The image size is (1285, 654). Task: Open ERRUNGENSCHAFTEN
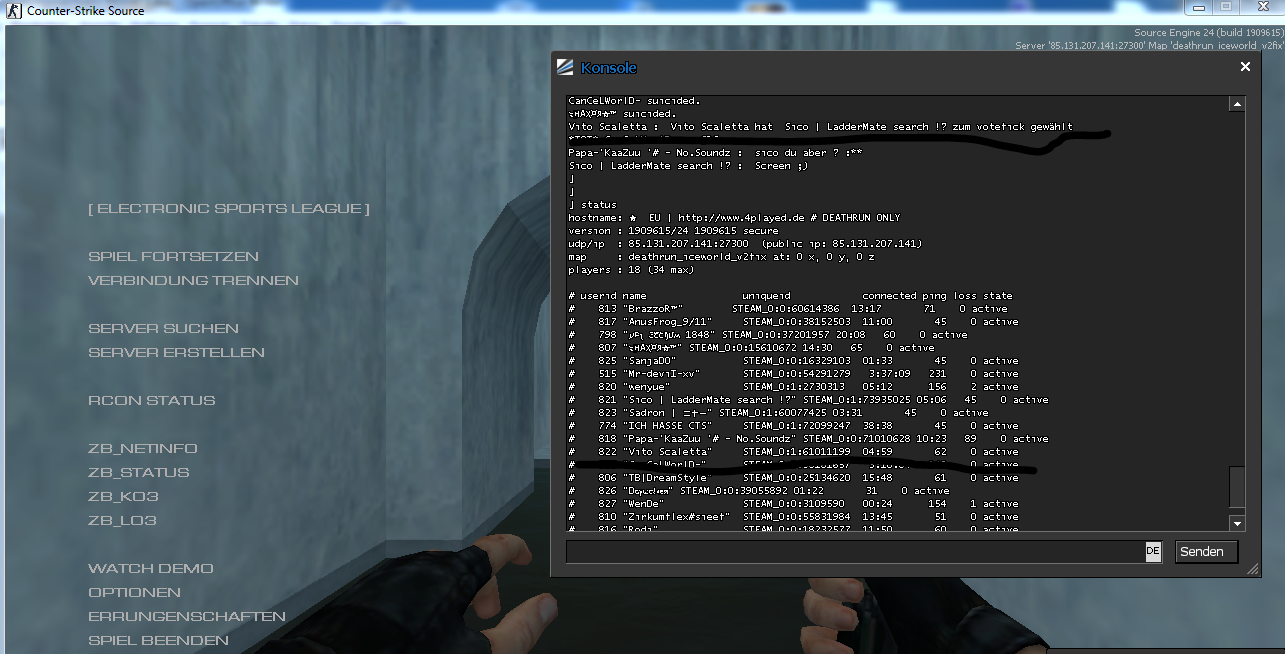[x=187, y=617]
